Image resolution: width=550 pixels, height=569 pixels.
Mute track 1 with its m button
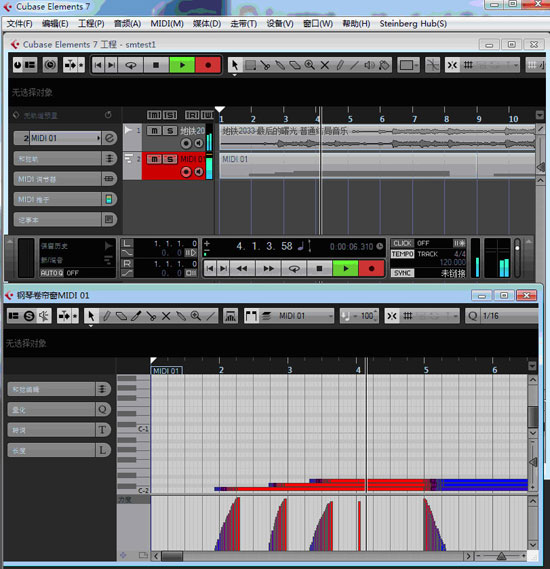154,131
